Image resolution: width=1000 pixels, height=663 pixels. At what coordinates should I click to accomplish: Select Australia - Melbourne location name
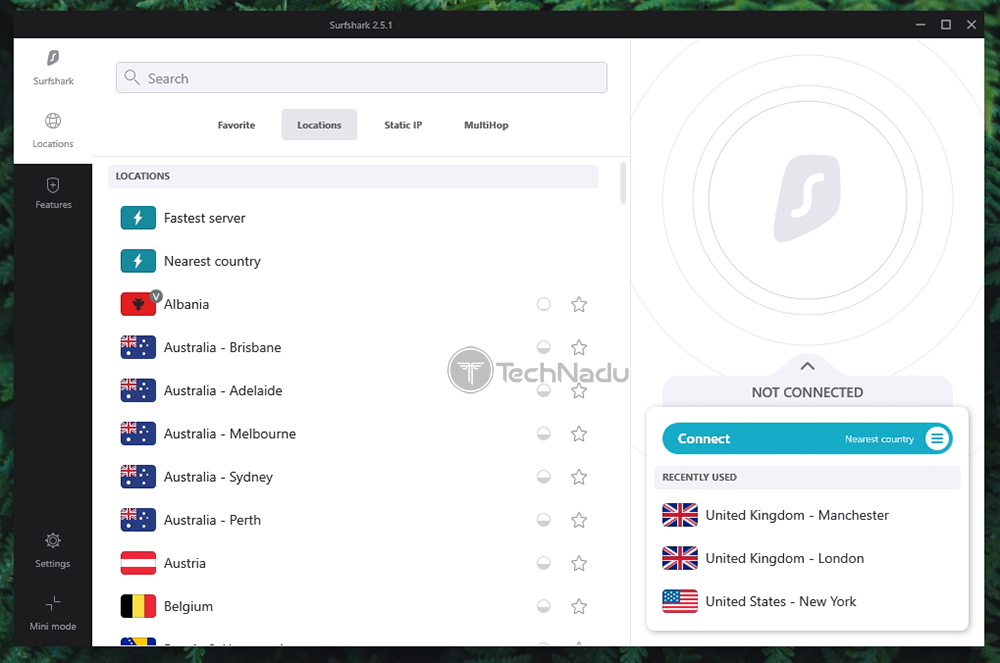click(230, 434)
